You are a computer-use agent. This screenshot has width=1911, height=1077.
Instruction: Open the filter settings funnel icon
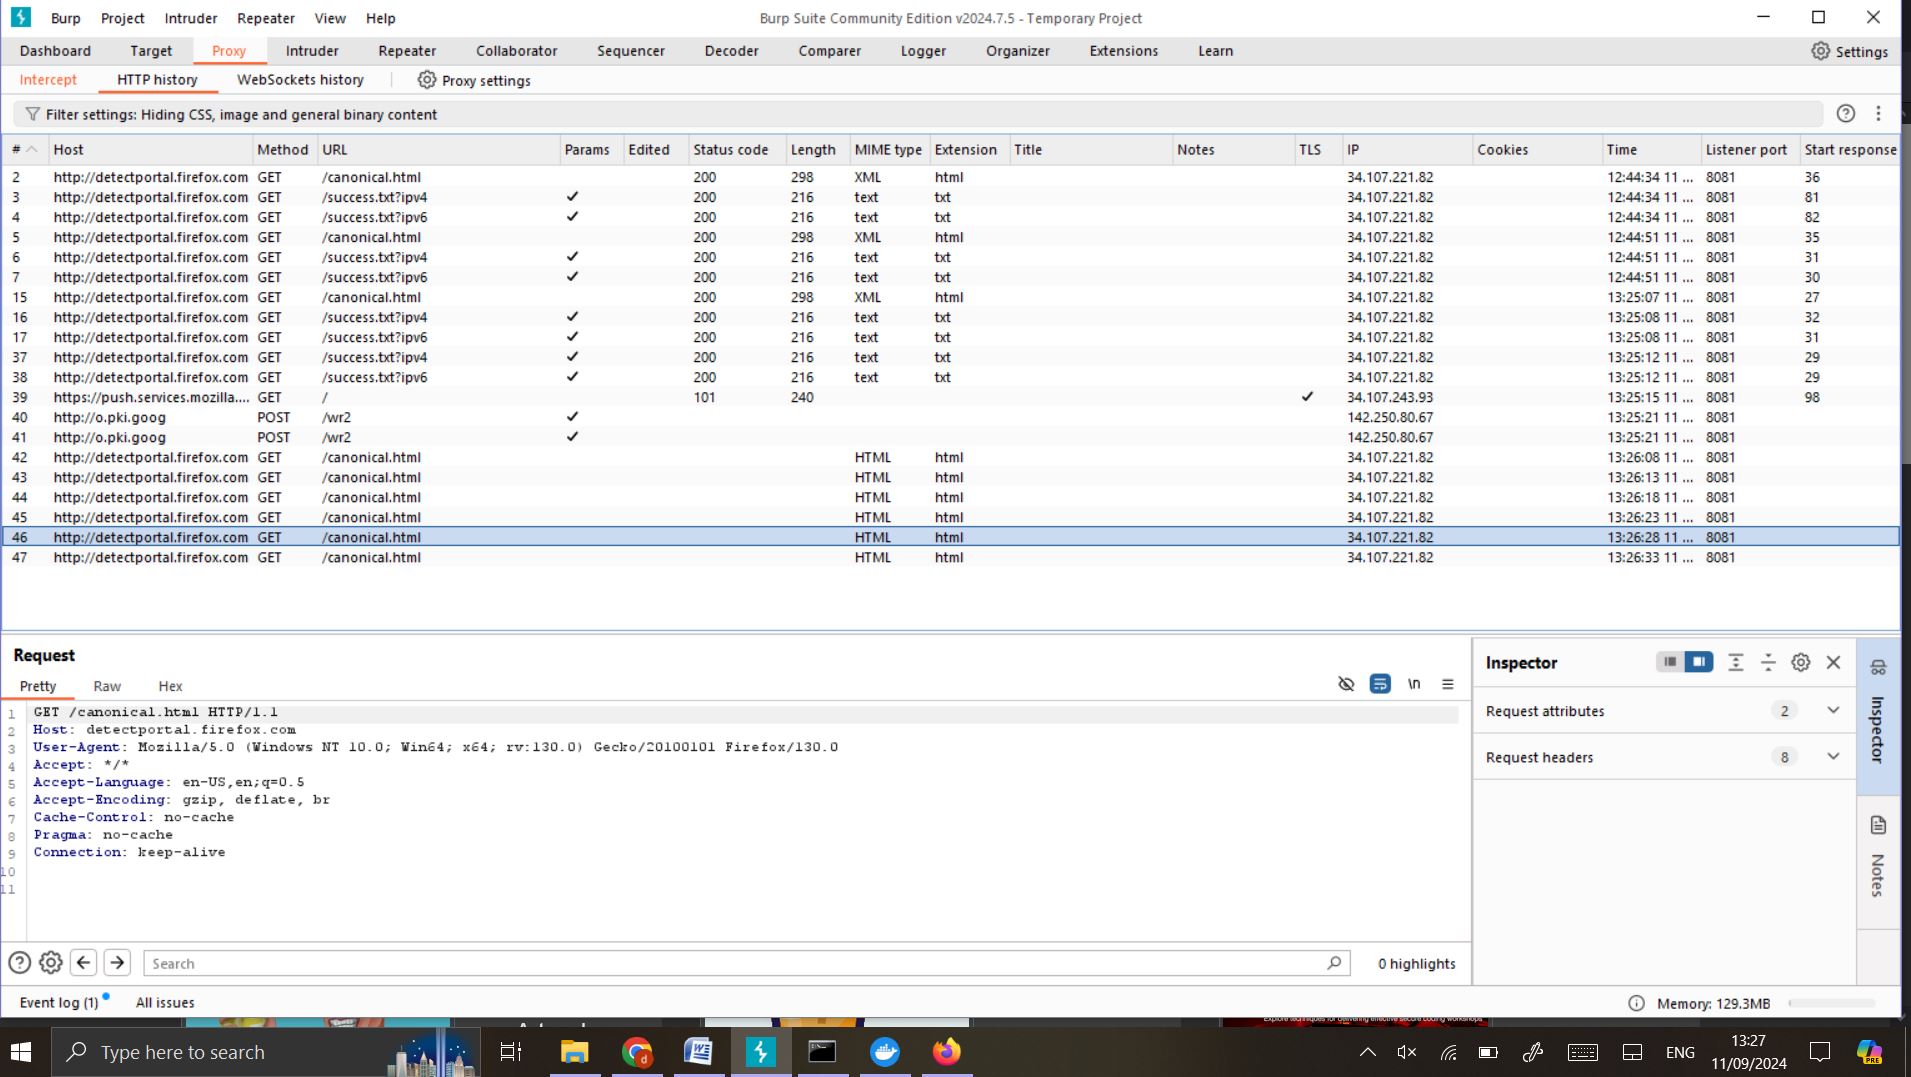[x=33, y=114]
